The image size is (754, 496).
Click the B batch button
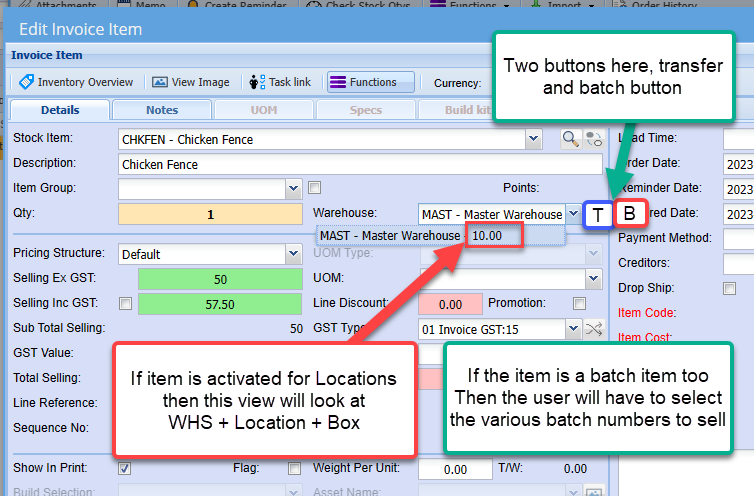coord(629,213)
